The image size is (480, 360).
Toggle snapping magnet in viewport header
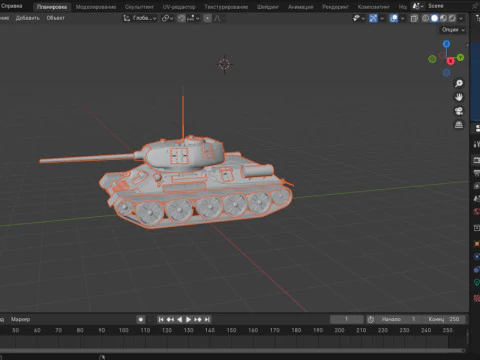(x=181, y=18)
